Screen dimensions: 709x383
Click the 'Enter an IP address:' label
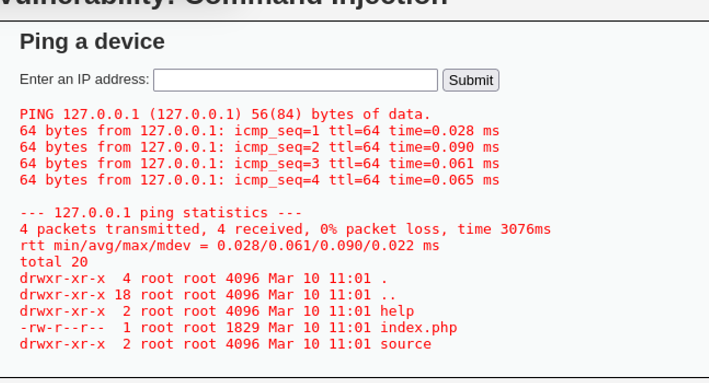(x=84, y=79)
